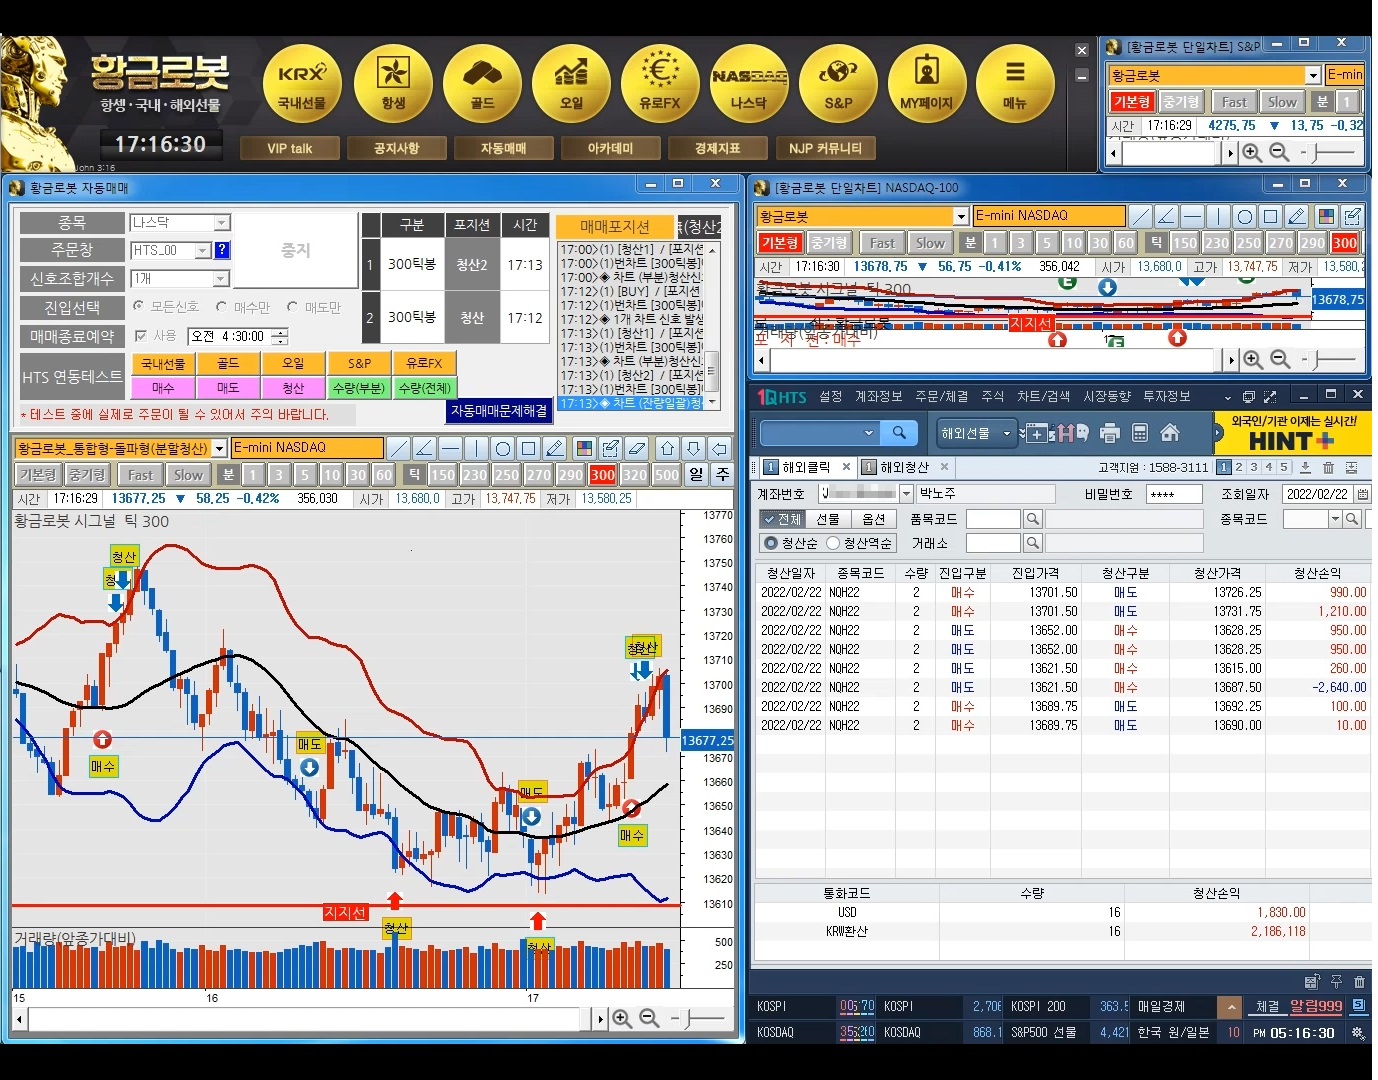Open color palette icon in main chart toolbar
Viewport: 1378px width, 1080px height.
click(585, 448)
